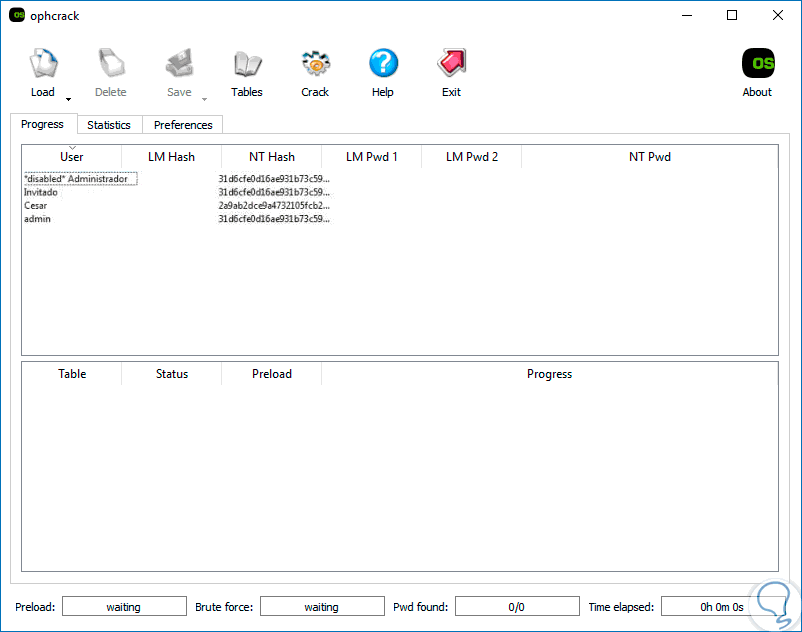
Task: Start cracking with the Crack gear icon
Action: click(315, 63)
